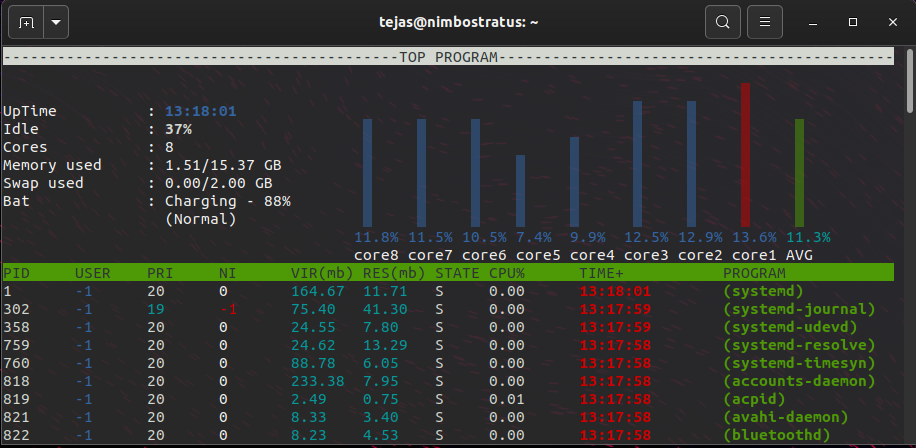Minimize the terminal window
Viewport: 916px width, 448px height.
[x=813, y=22]
